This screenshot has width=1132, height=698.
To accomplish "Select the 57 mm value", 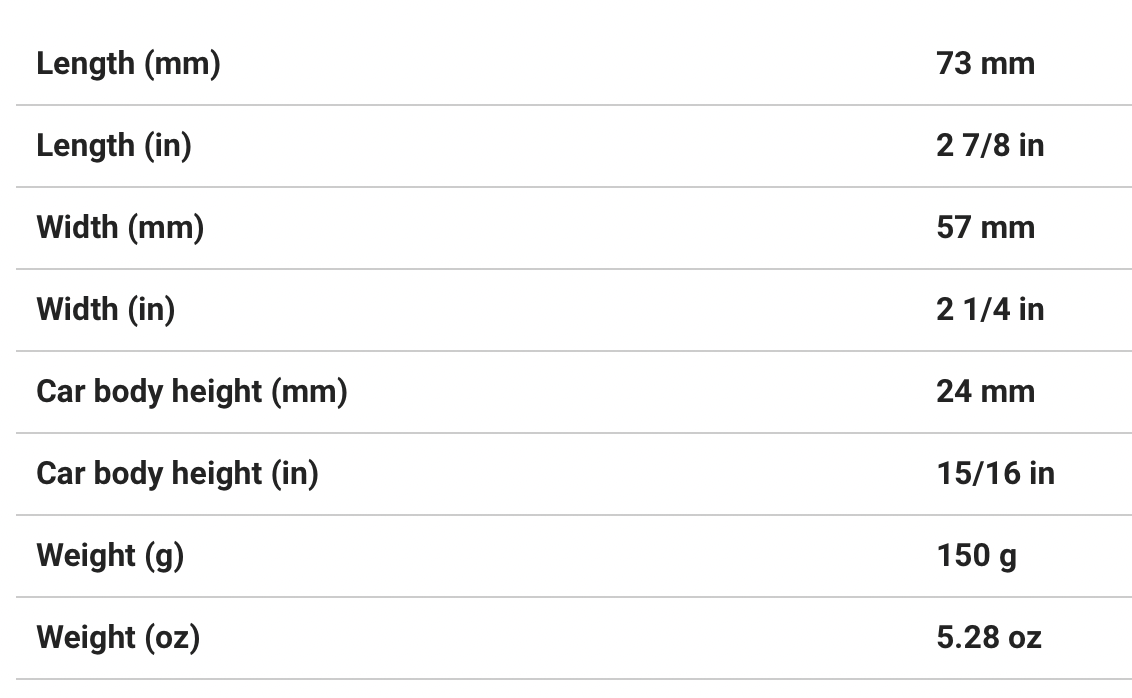I will pyautogui.click(x=985, y=228).
